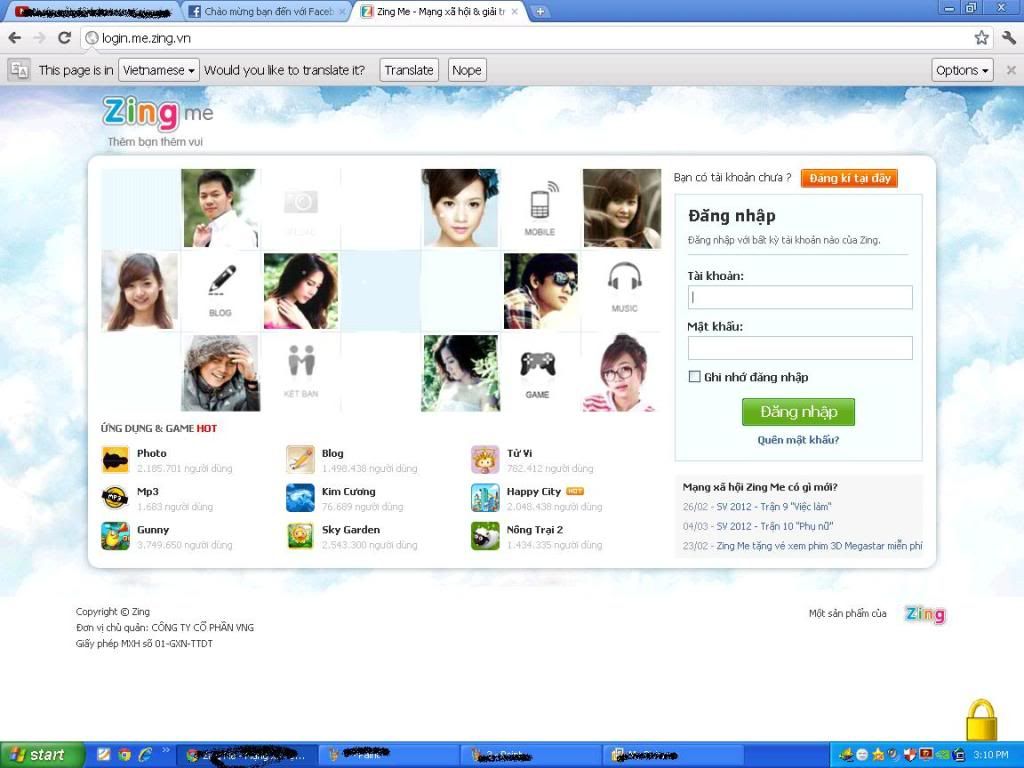Screen dimensions: 1024x768
Task: Dismiss the translate bar with its X
Action: point(1010,70)
